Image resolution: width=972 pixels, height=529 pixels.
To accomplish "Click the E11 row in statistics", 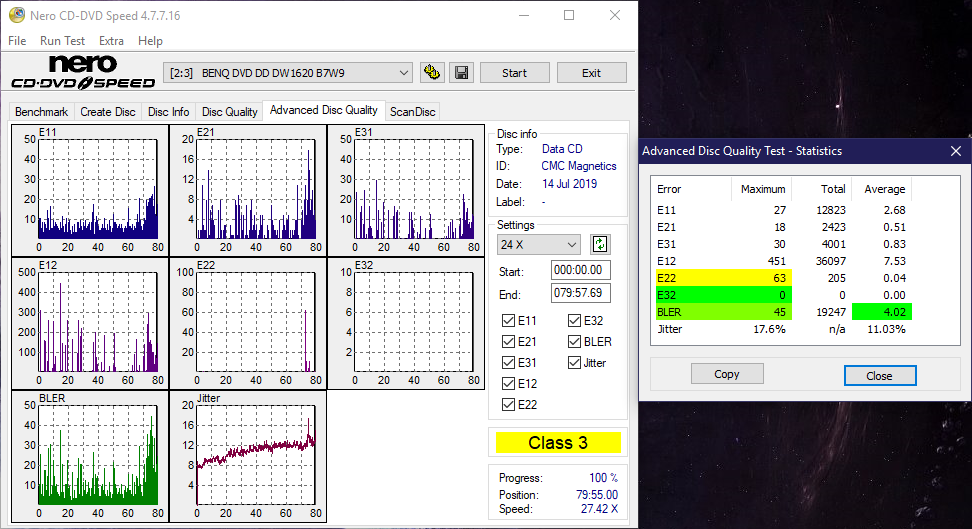I will [x=784, y=210].
